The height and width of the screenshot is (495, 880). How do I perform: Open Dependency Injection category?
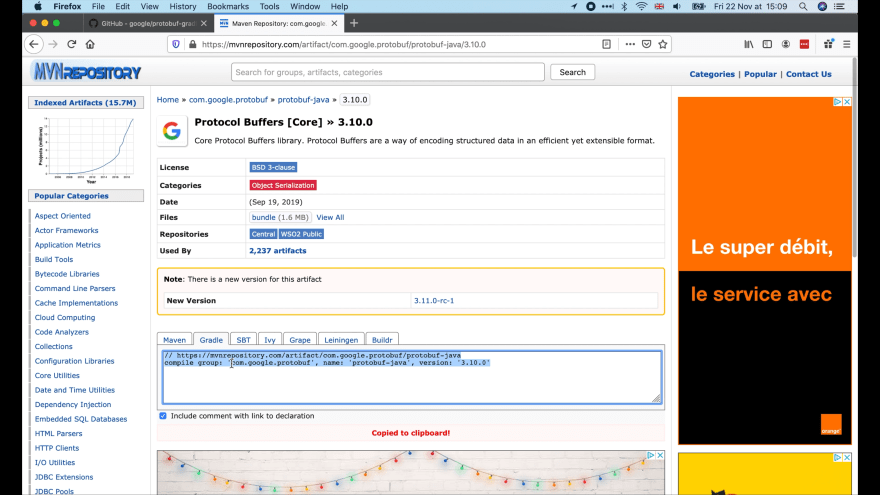(73, 404)
